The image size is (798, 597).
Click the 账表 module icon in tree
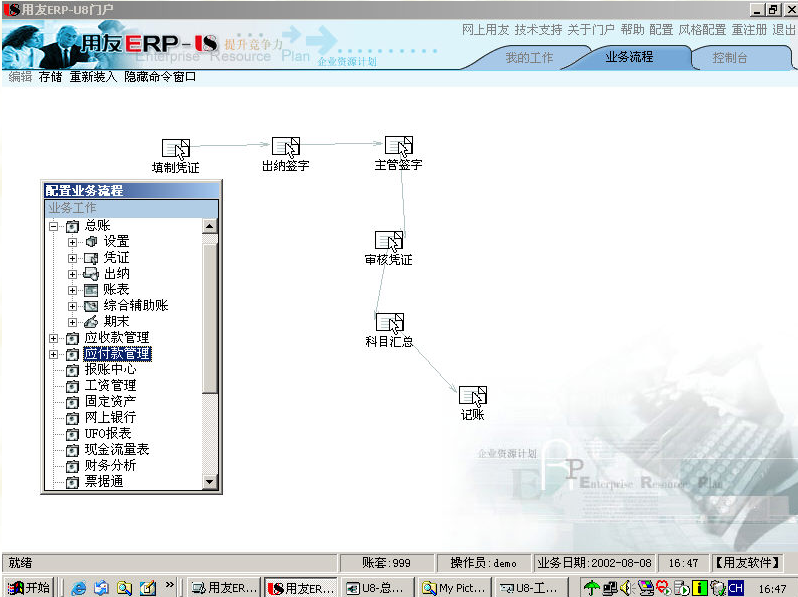91,290
